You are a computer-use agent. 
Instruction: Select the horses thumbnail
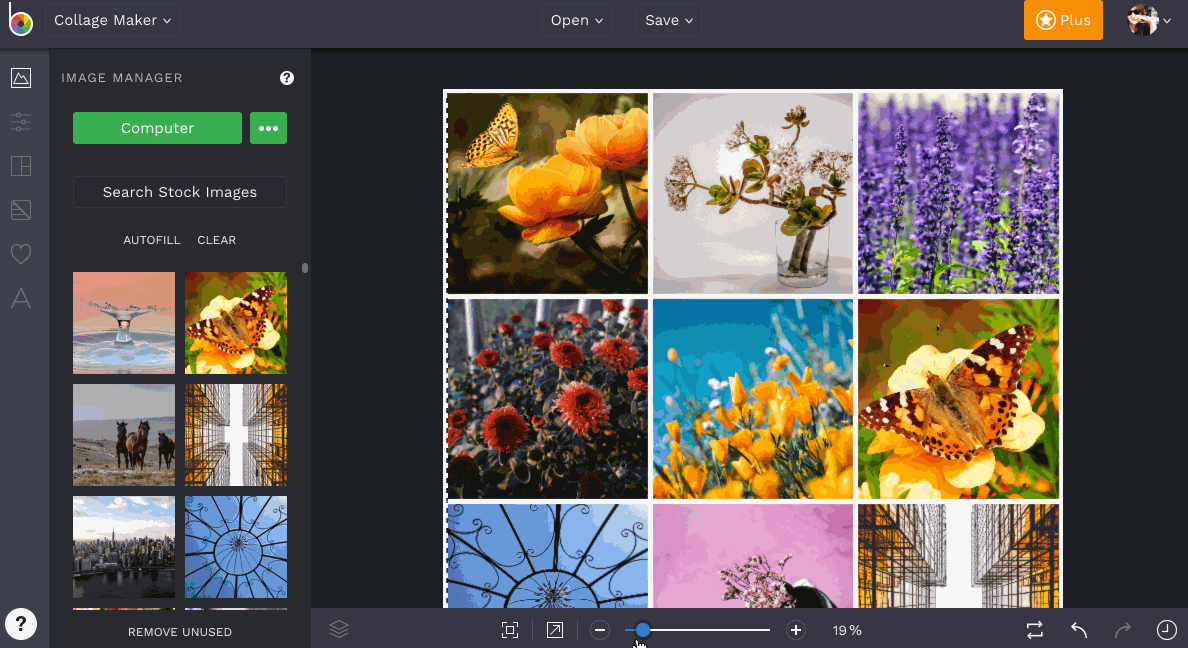[x=123, y=435]
